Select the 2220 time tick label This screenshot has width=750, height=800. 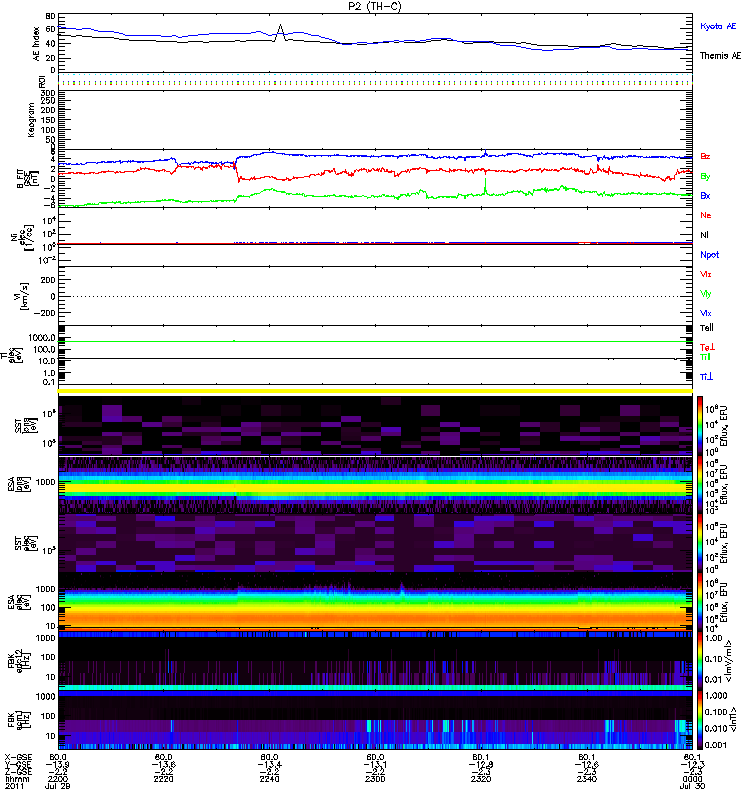click(163, 779)
